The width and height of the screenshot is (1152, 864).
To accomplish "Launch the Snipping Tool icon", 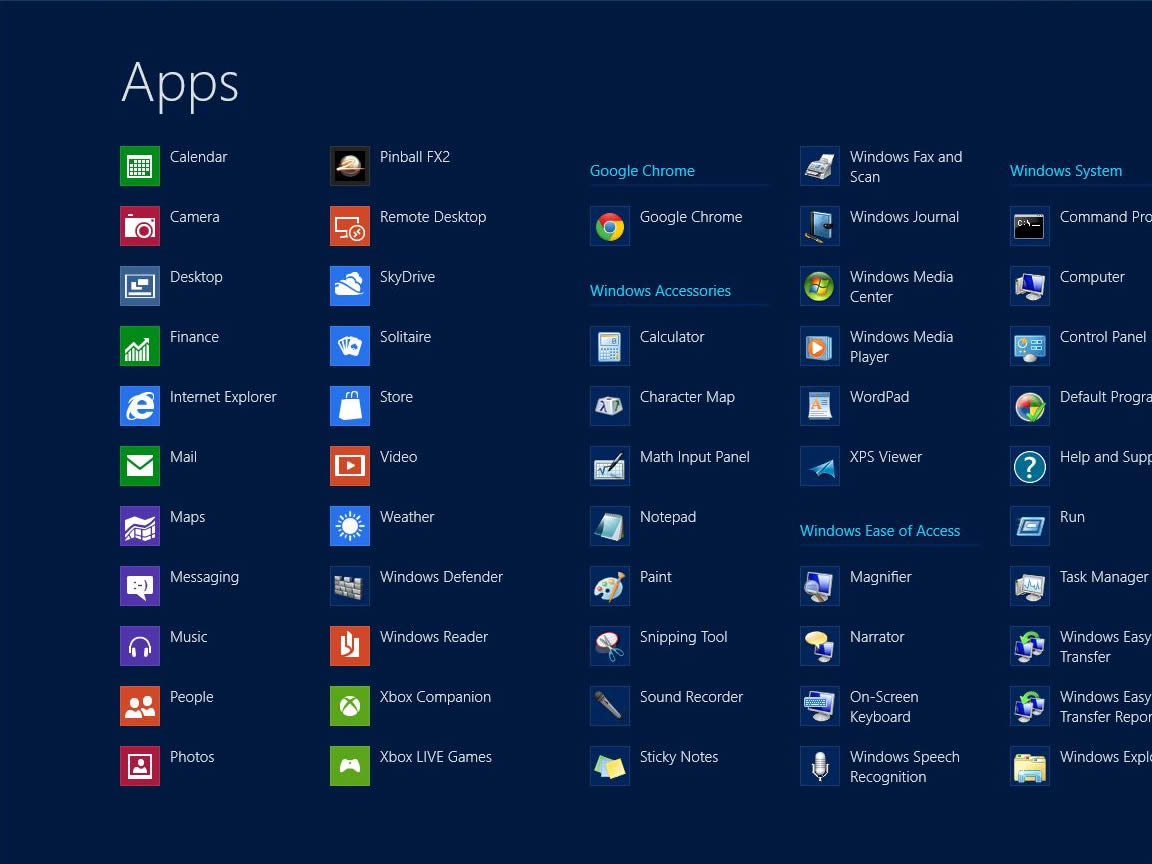I will tap(610, 646).
